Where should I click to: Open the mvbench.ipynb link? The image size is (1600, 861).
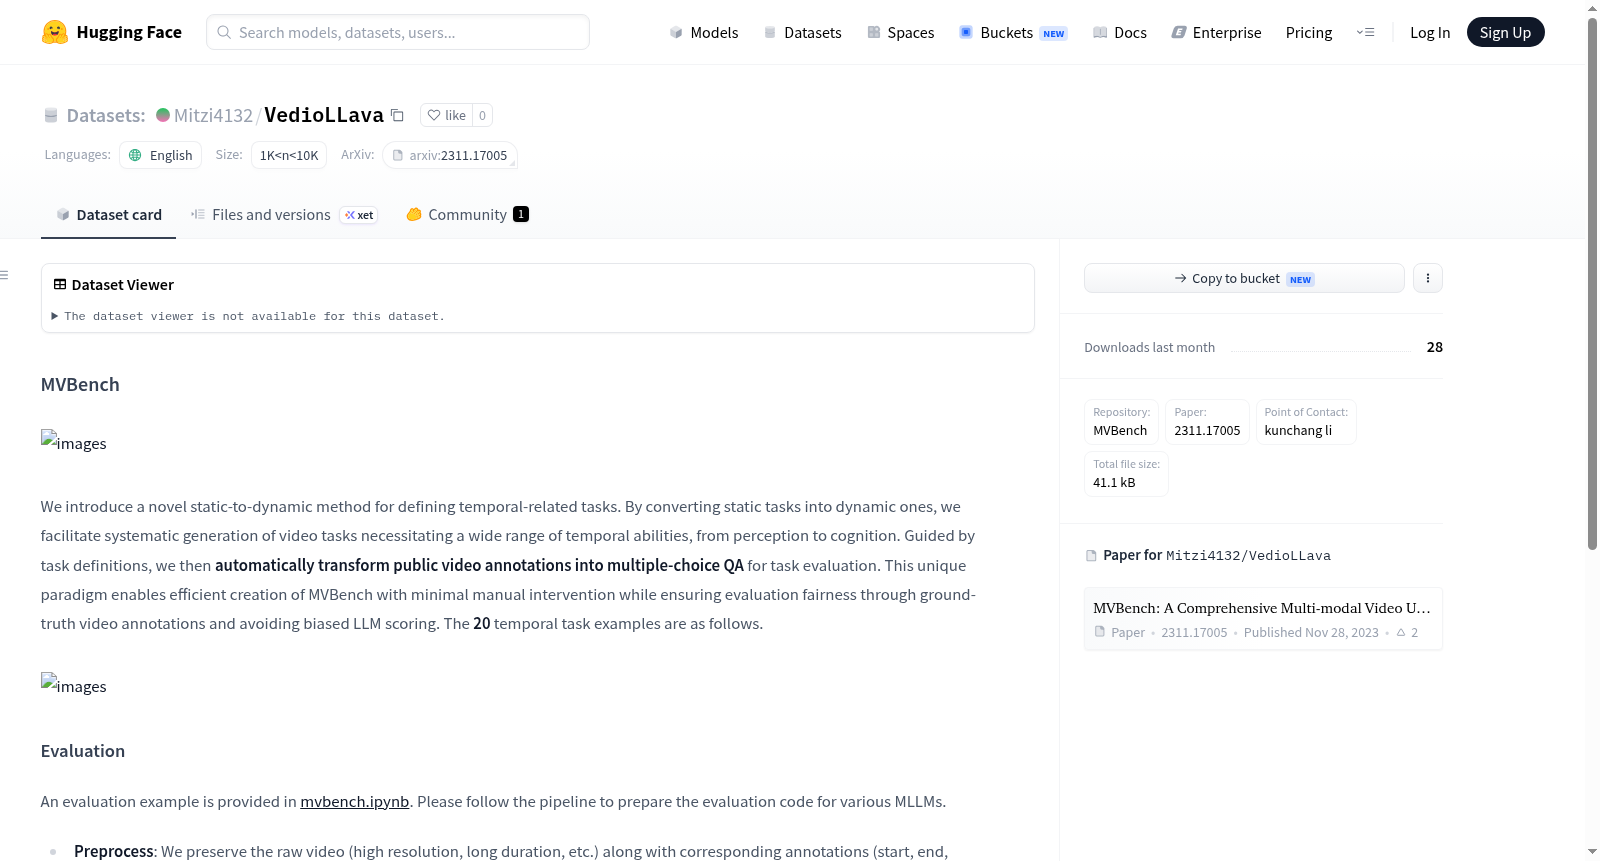pyautogui.click(x=355, y=801)
